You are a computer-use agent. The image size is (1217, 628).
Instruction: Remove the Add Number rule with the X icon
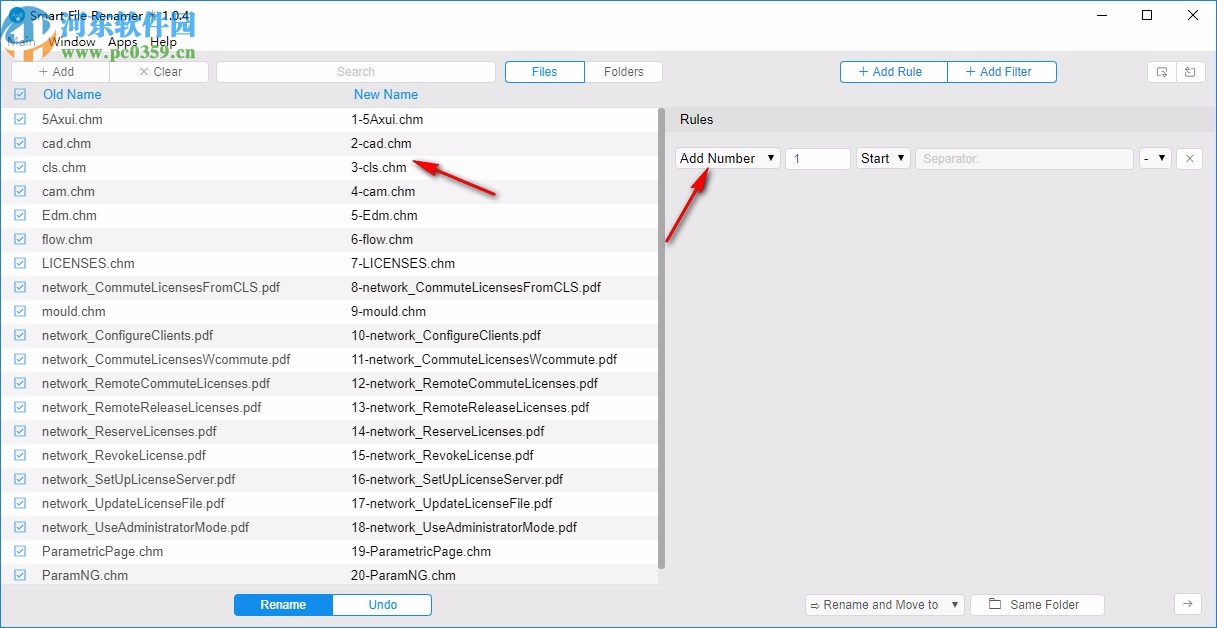click(x=1189, y=158)
